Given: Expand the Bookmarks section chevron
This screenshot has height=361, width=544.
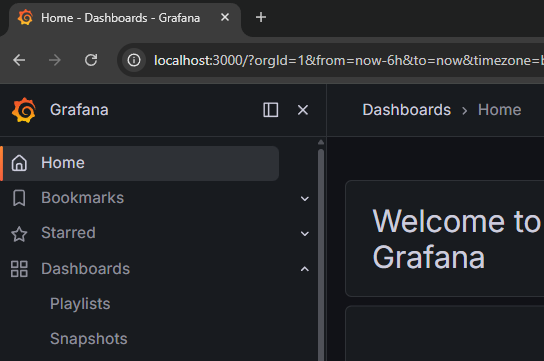Looking at the screenshot, I should click(305, 198).
